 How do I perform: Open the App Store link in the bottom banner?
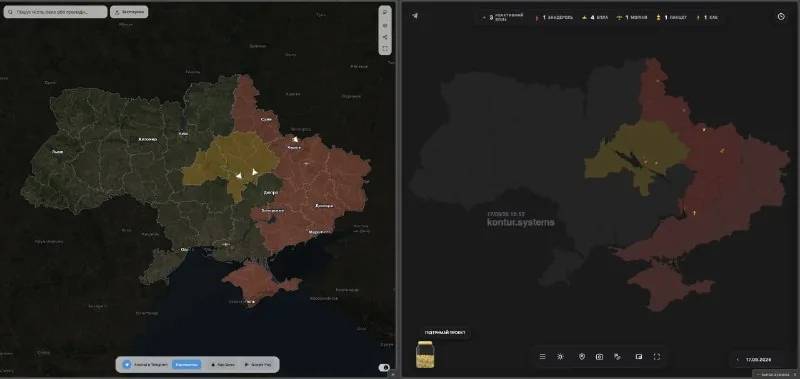[x=222, y=365]
